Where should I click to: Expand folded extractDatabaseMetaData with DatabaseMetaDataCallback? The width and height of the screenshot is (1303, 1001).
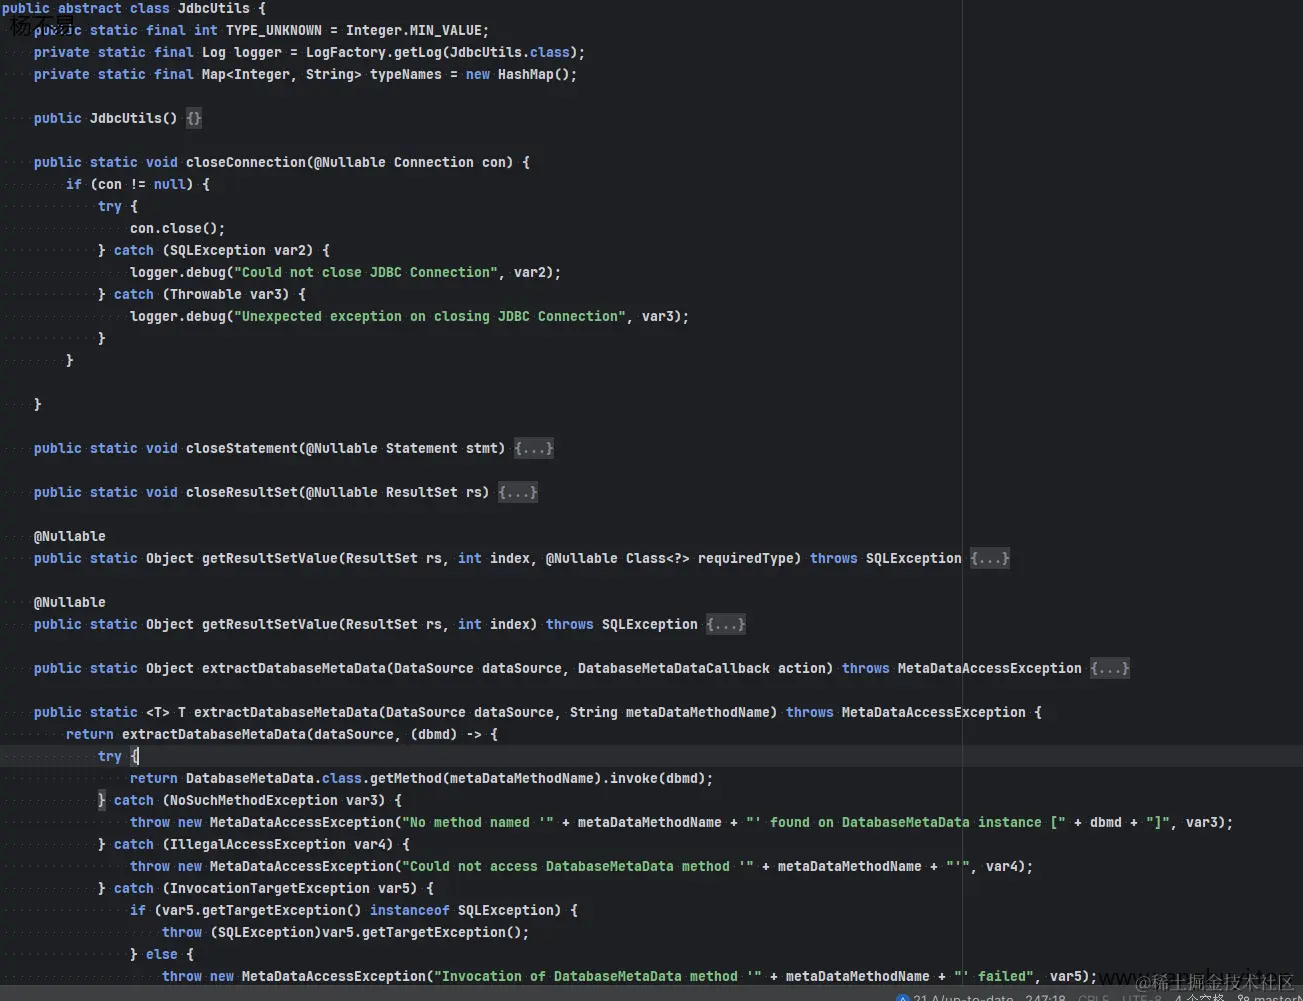(x=1110, y=668)
